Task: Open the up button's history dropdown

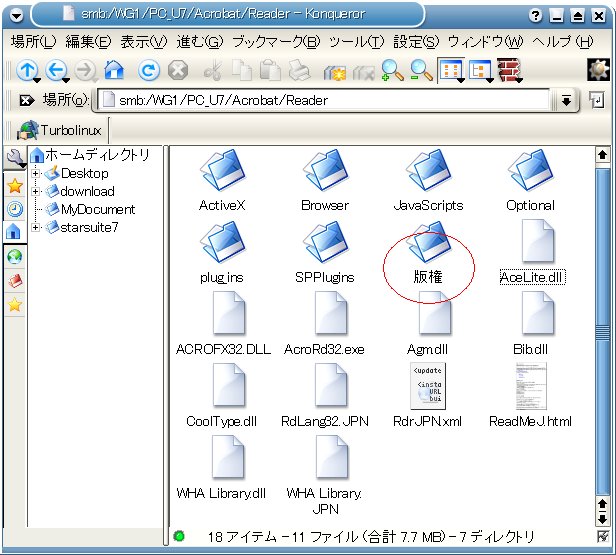Action: click(x=37, y=81)
